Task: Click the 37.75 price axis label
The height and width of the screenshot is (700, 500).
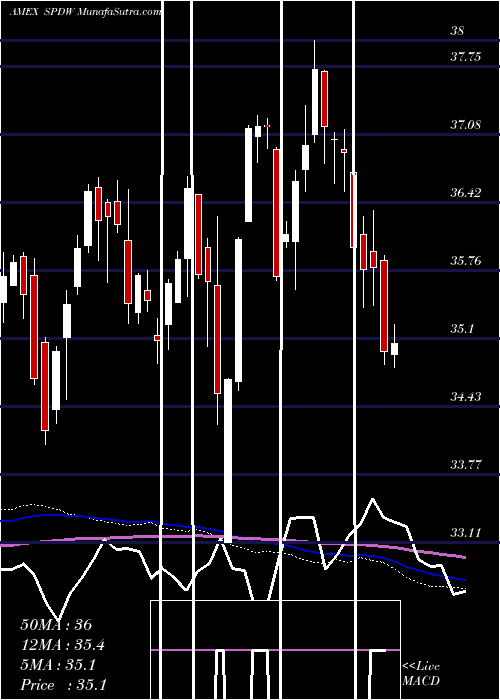Action: click(466, 57)
